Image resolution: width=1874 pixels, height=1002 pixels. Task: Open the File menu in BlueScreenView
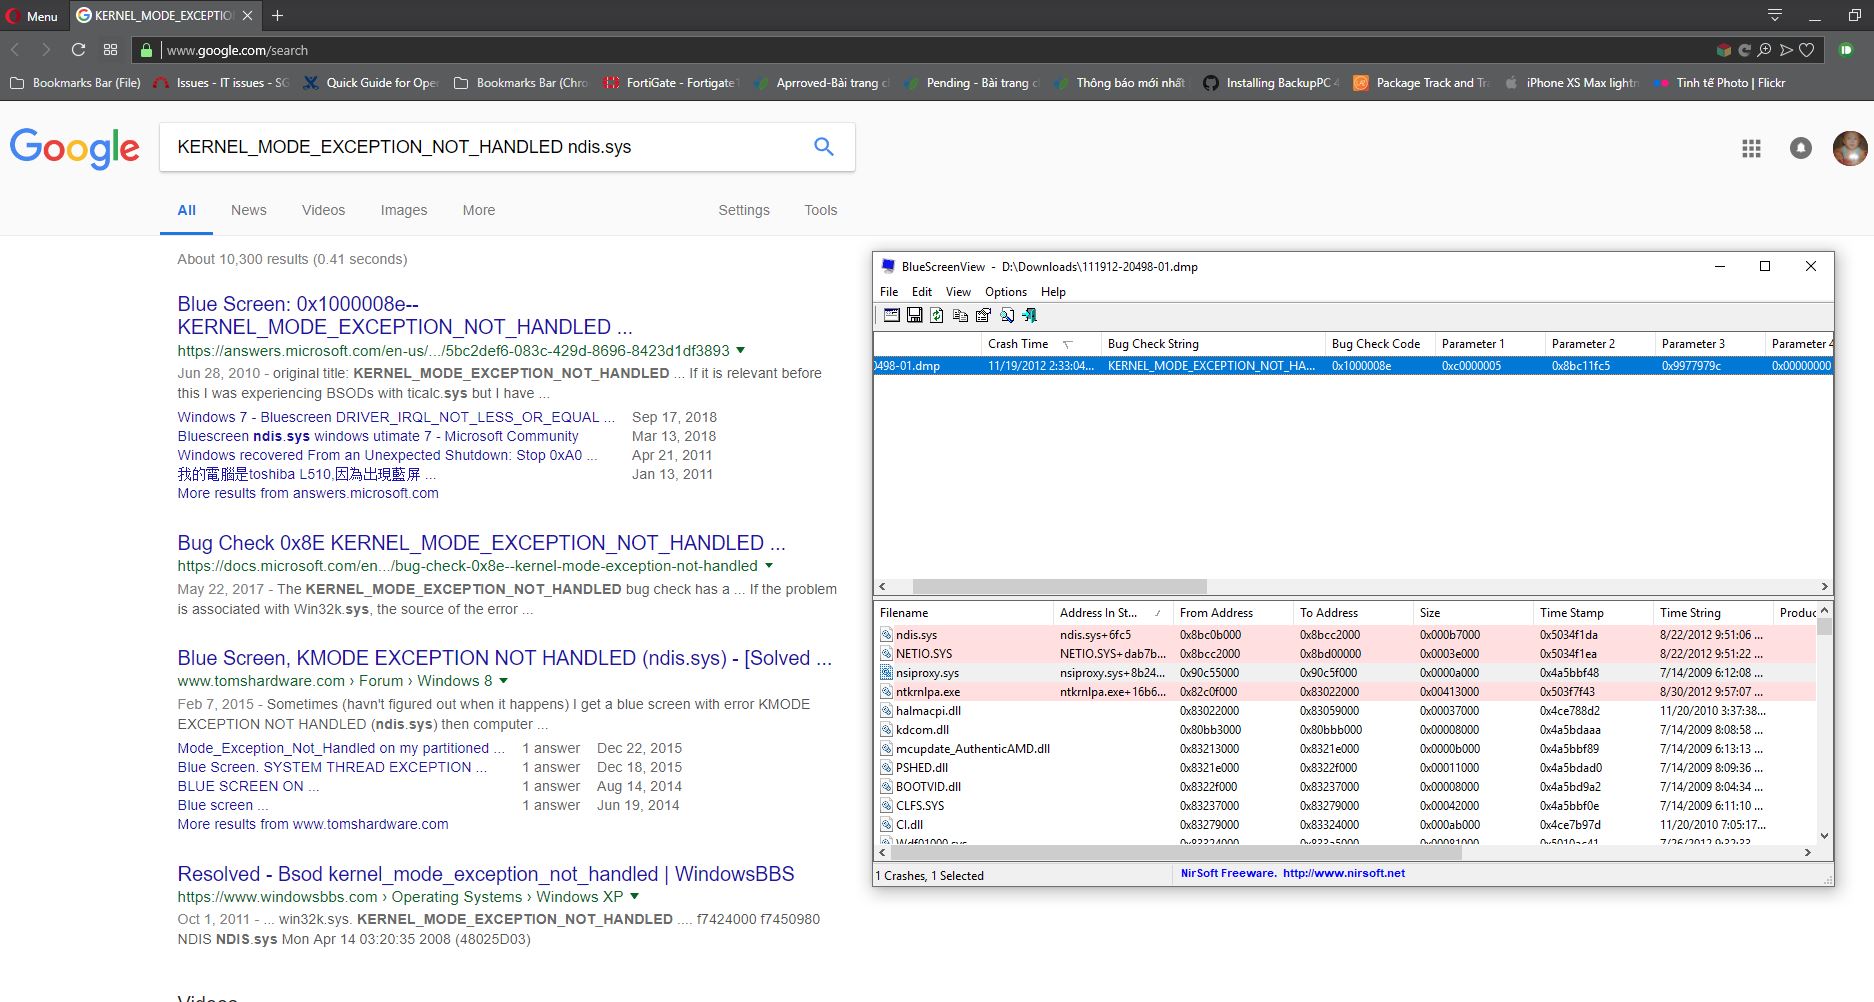point(889,292)
